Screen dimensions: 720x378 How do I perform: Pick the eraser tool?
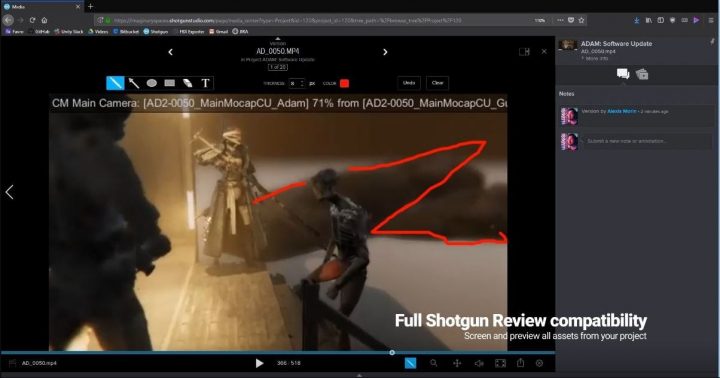pos(187,83)
